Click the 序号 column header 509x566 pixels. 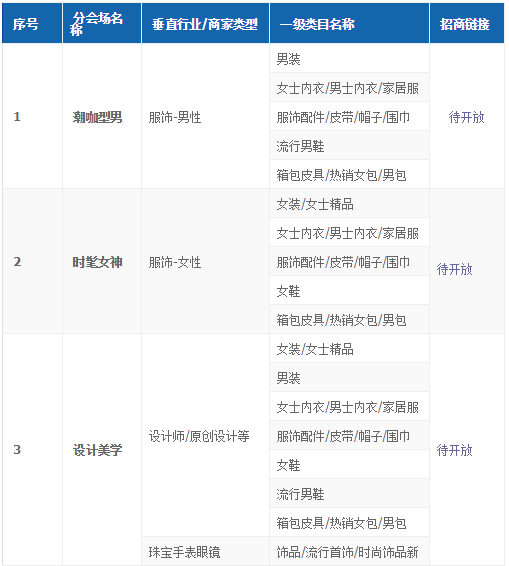point(32,23)
